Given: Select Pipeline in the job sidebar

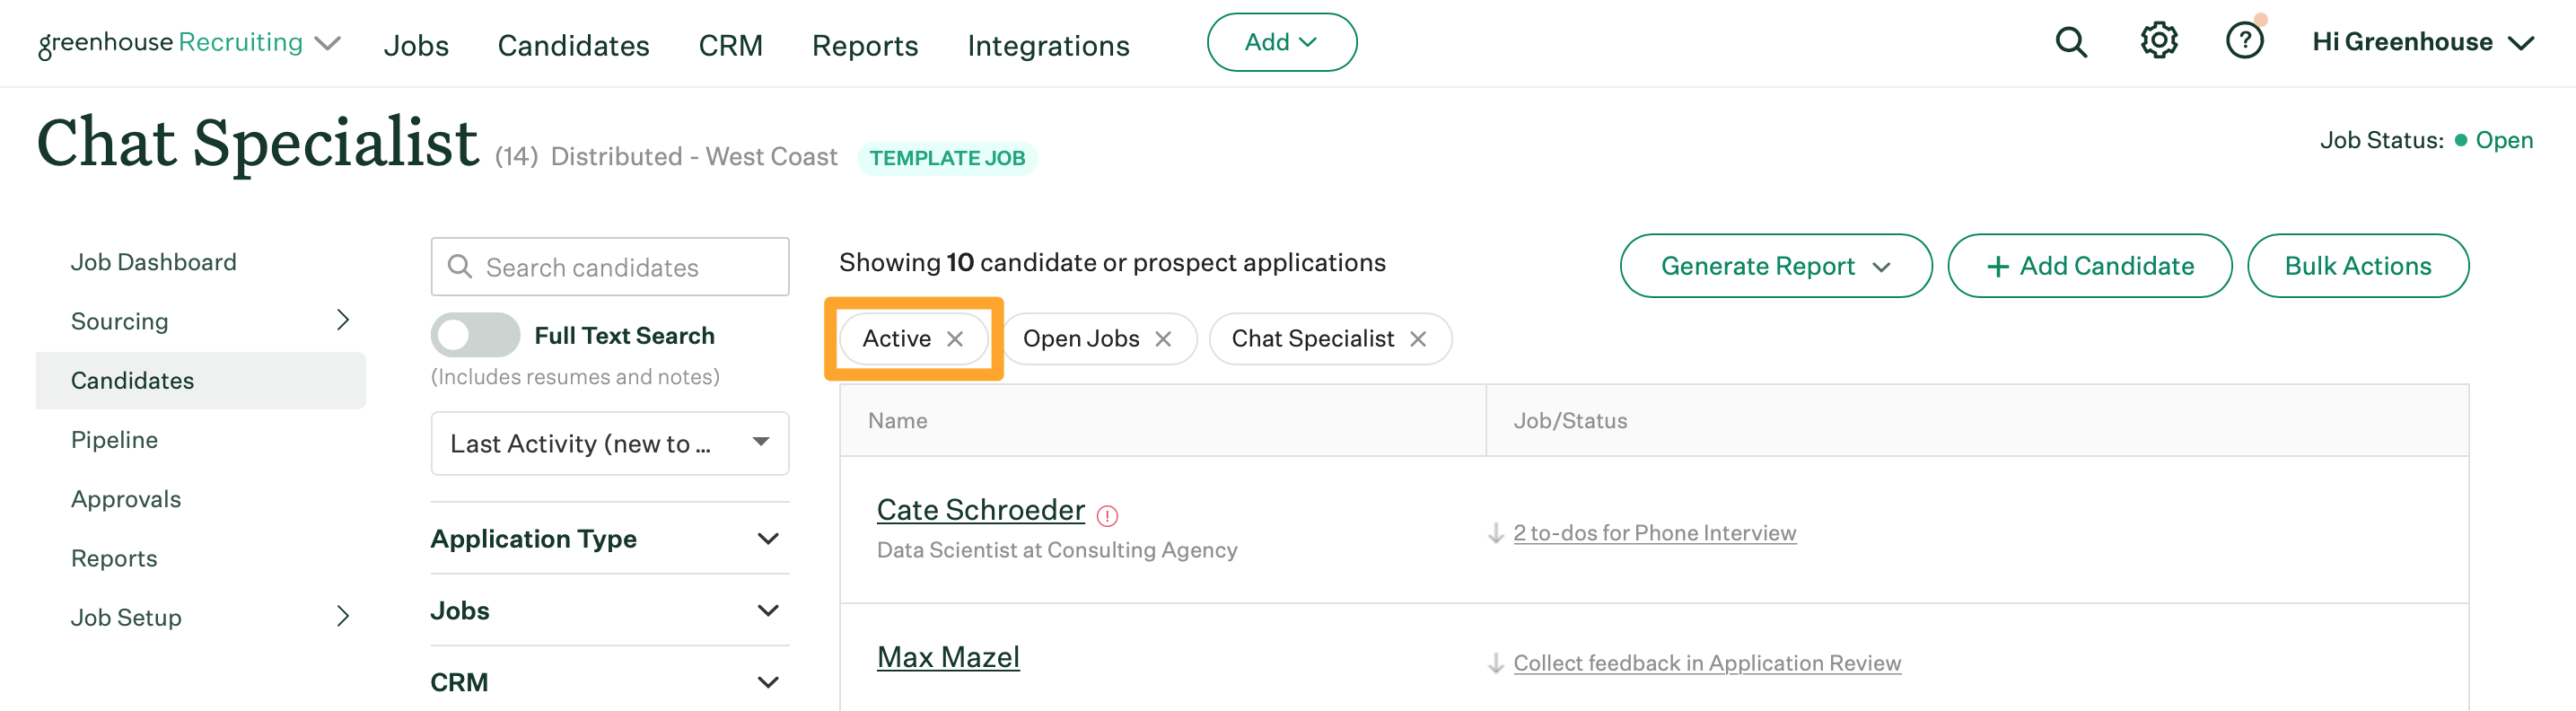Looking at the screenshot, I should pos(115,440).
